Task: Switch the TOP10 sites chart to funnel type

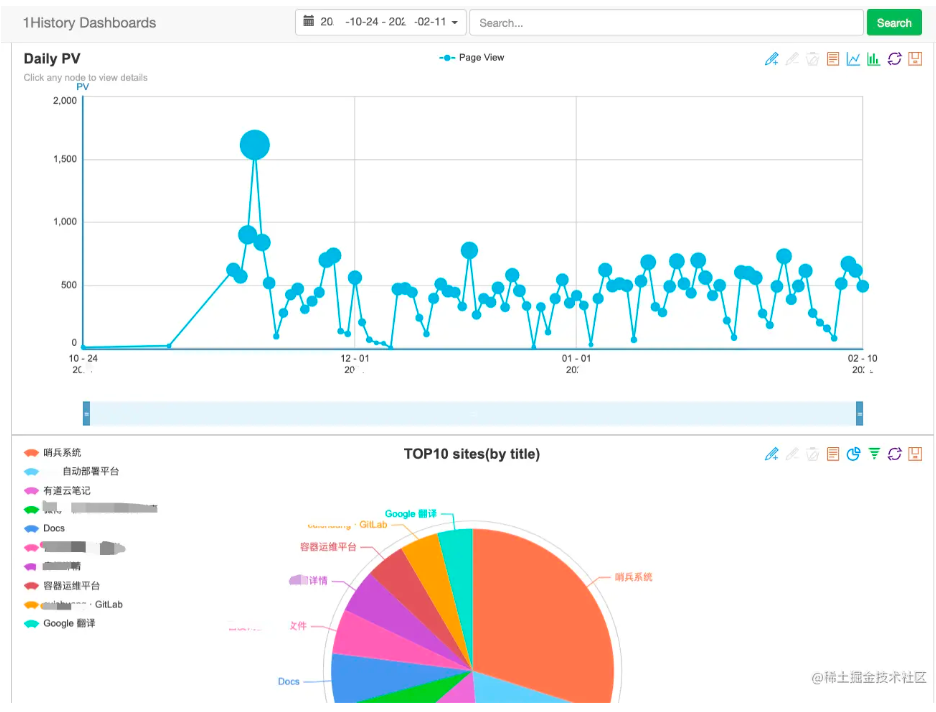Action: pos(874,454)
